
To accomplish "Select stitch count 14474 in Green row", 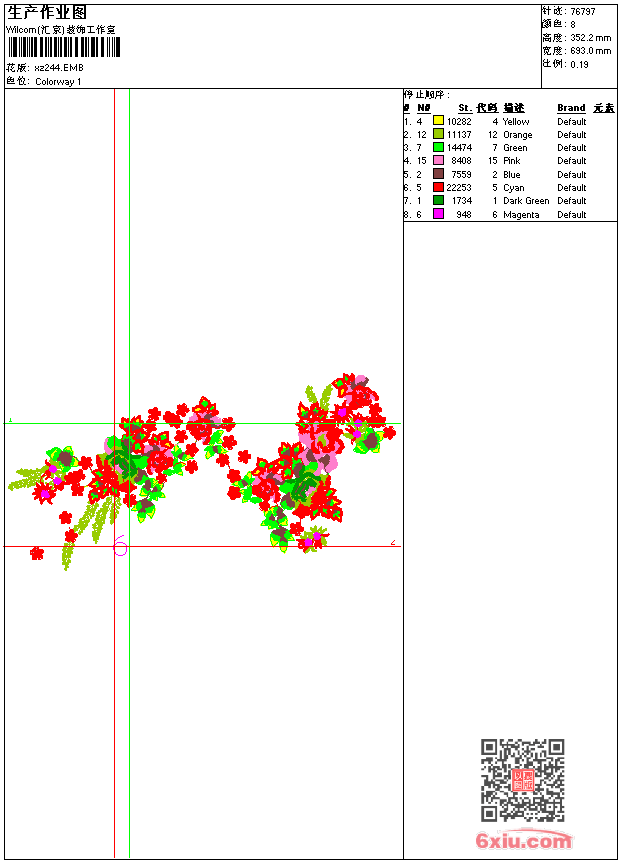I will pos(459,148).
